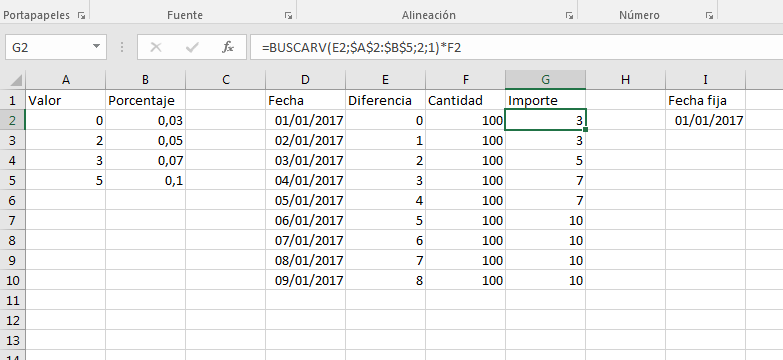Select the cell with percentage 0,03
The image size is (783, 360).
point(145,120)
